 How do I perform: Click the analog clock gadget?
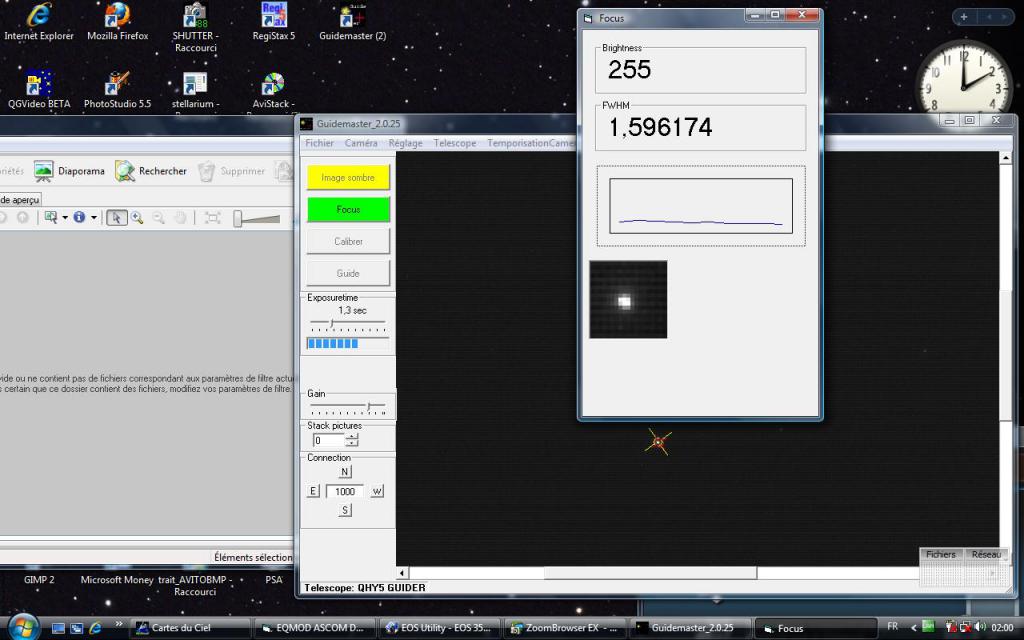click(x=965, y=86)
